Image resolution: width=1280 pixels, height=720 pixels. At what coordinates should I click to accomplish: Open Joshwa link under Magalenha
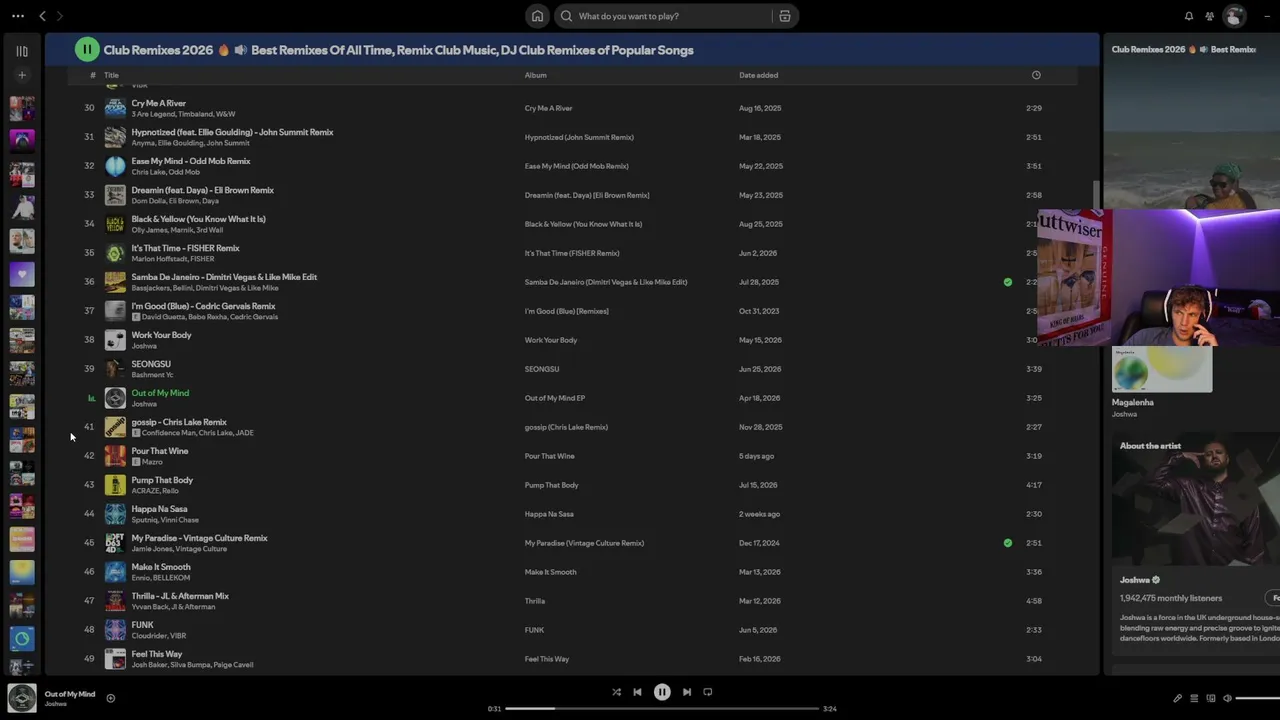click(1124, 414)
